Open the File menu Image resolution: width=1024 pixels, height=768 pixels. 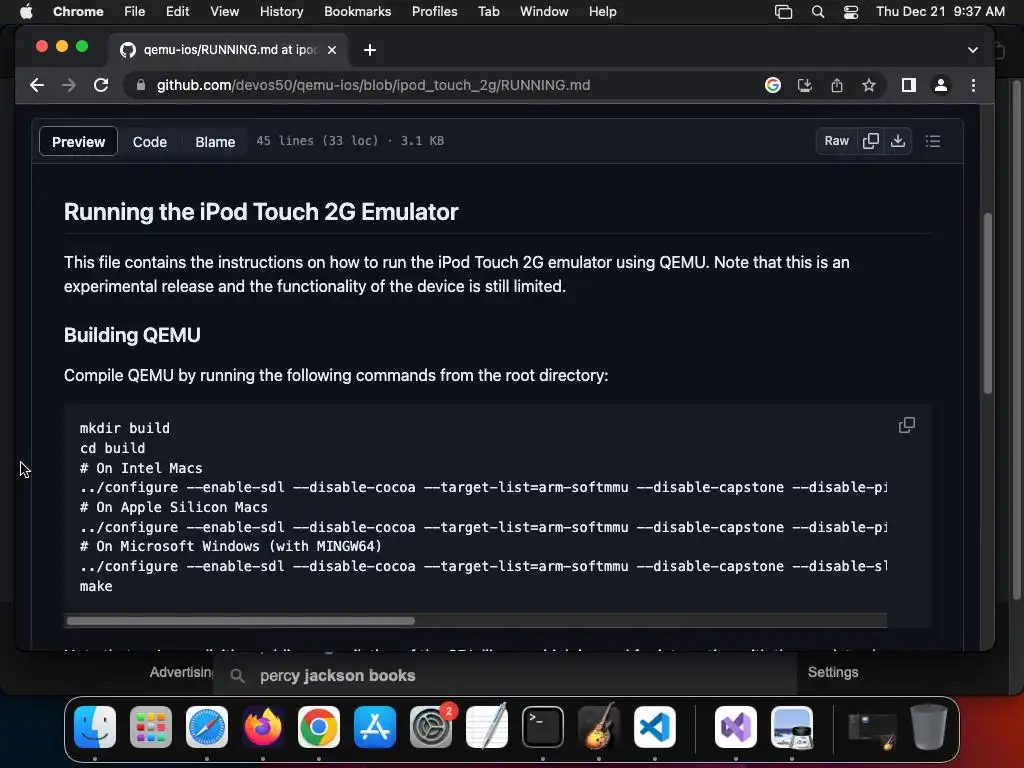135,12
